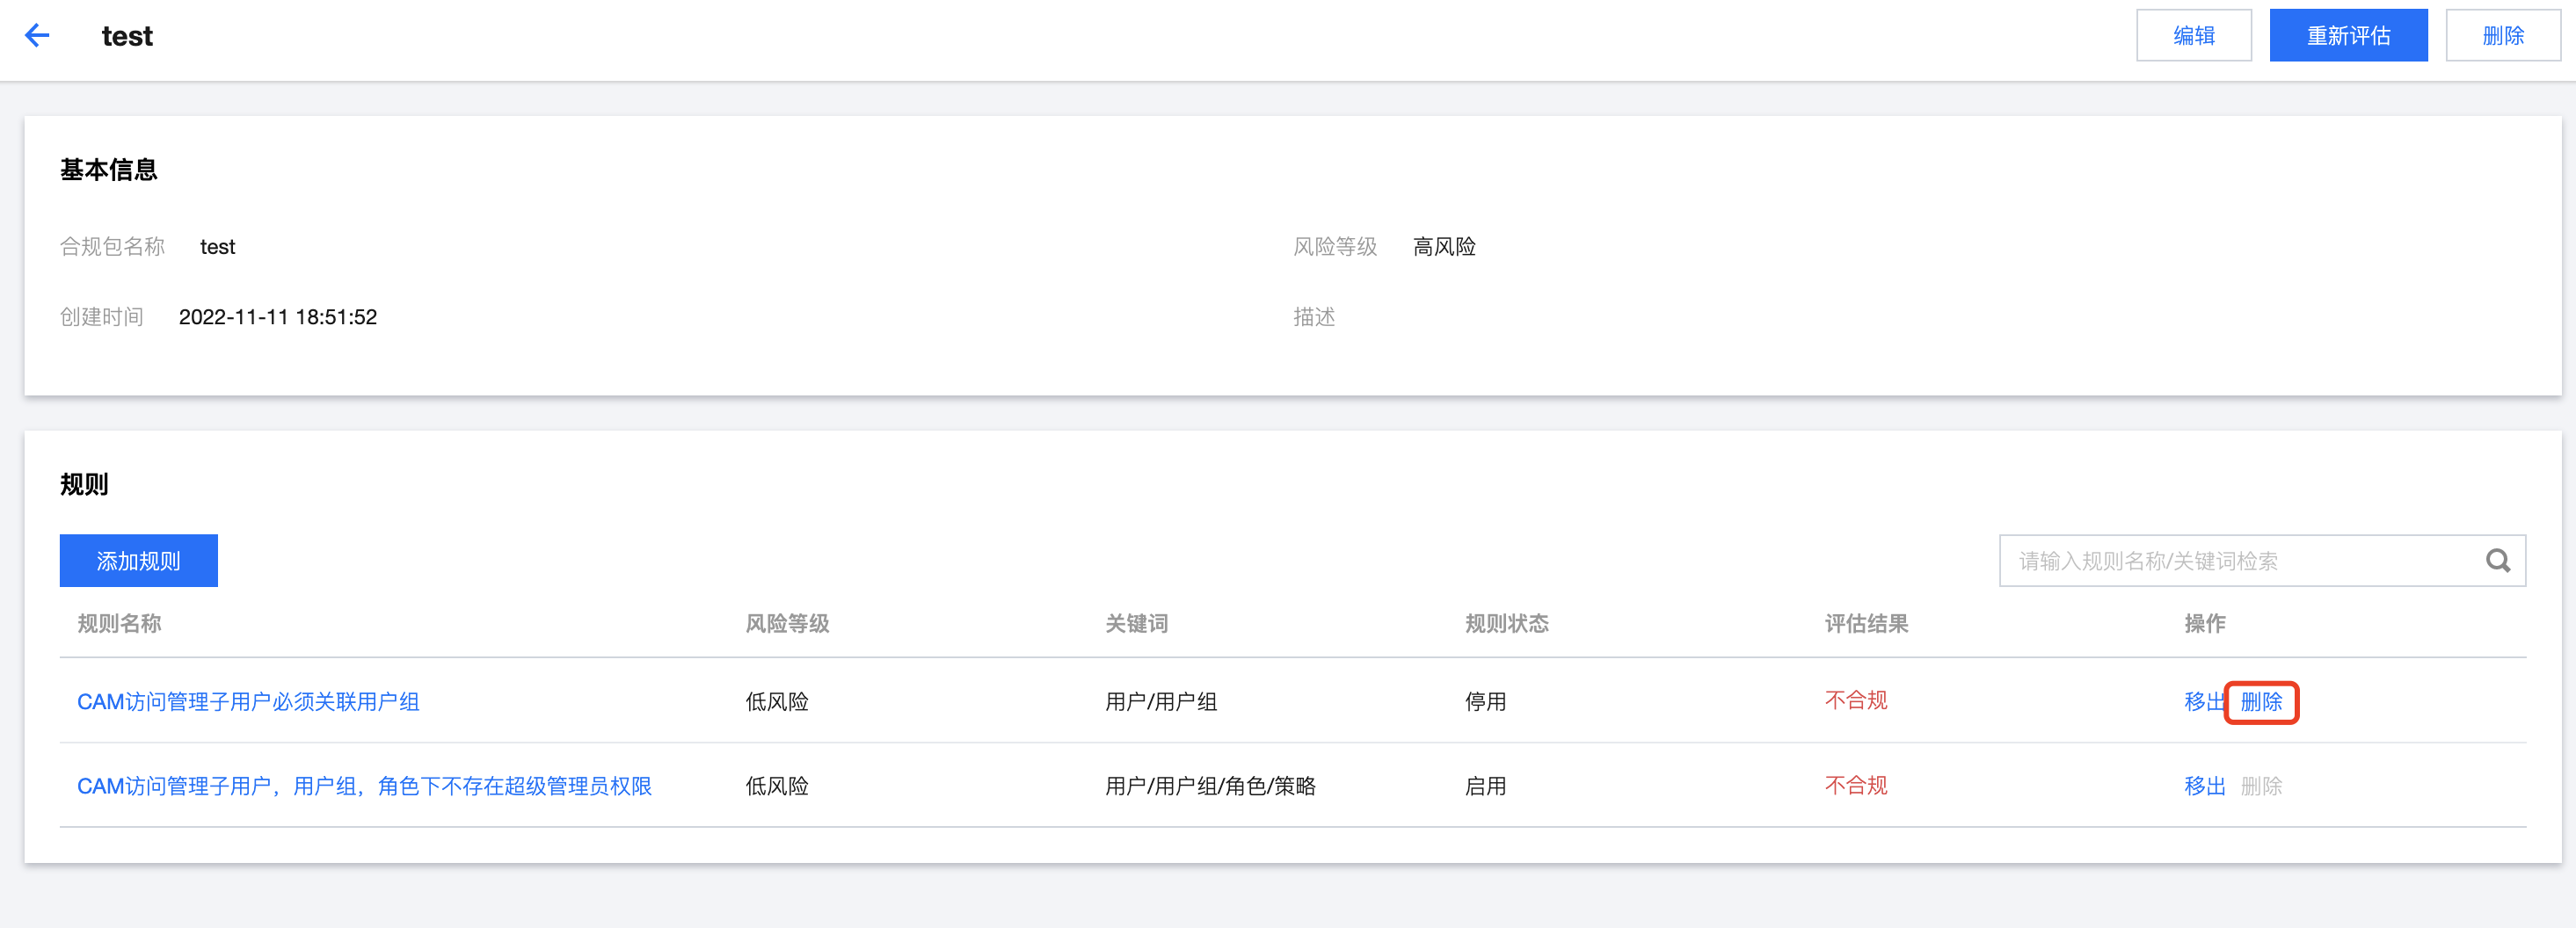Click the back arrow next to test
This screenshot has width=2576, height=928.
coord(37,36)
